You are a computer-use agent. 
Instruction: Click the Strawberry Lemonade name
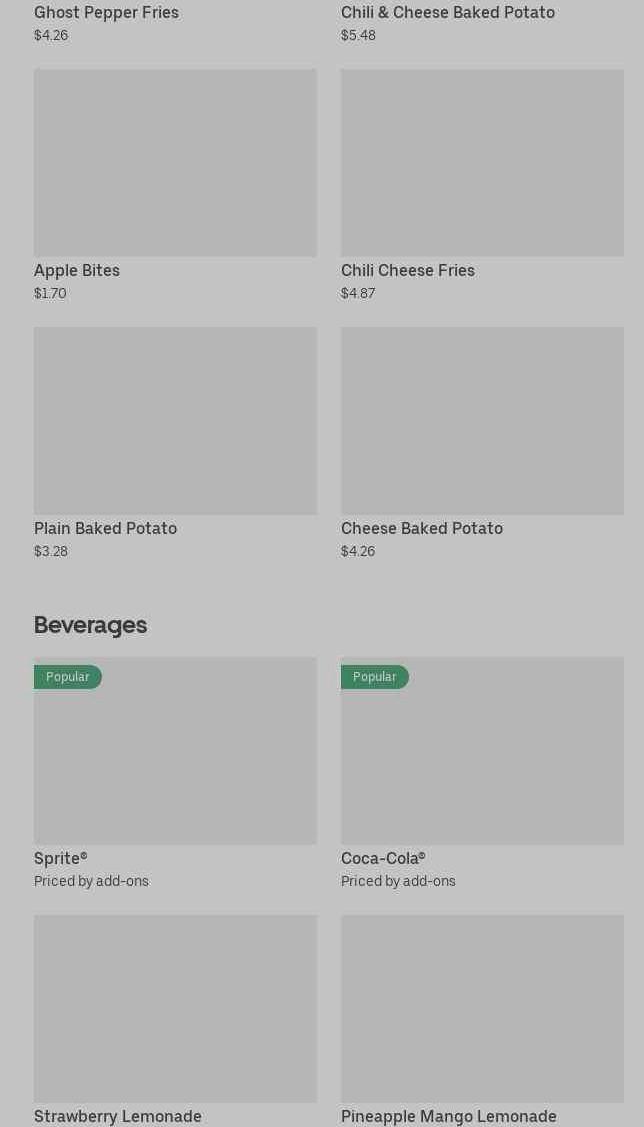118,1116
